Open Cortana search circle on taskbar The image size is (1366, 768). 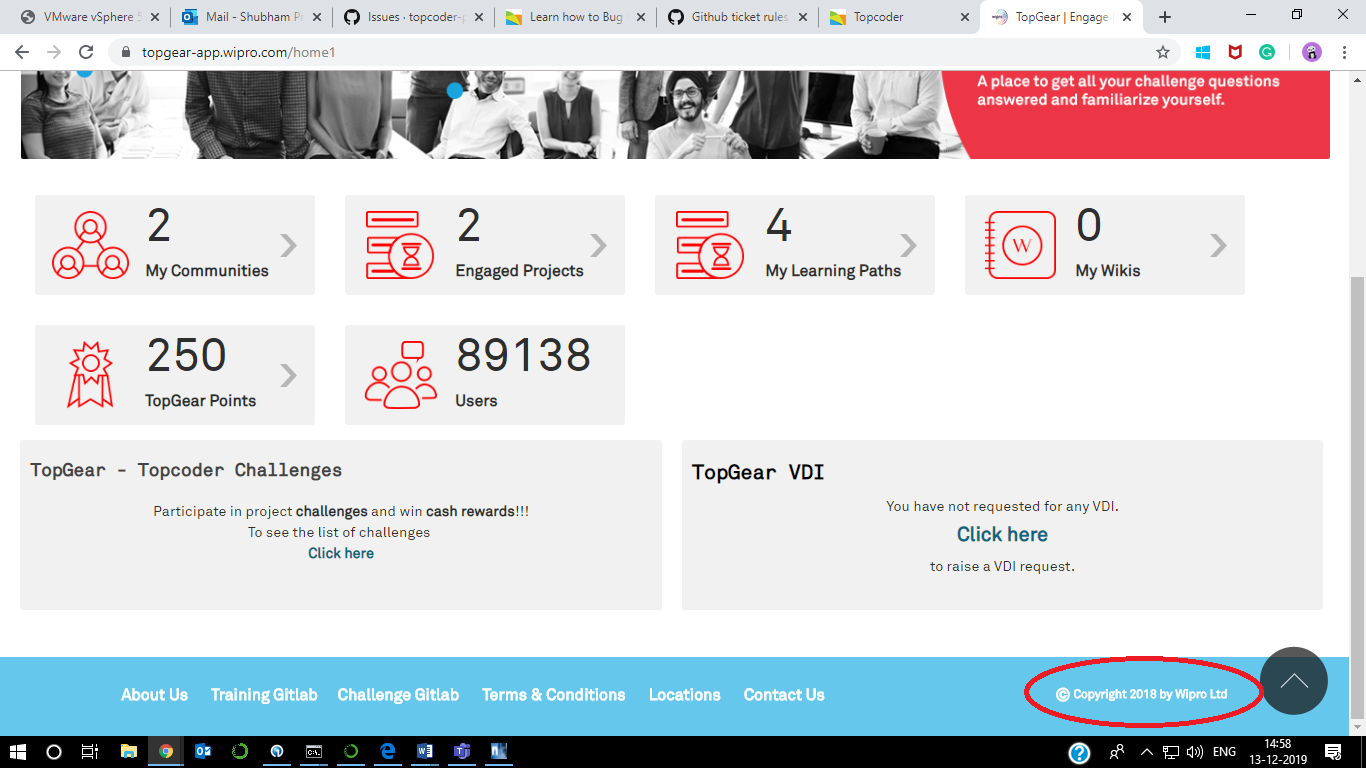pyautogui.click(x=54, y=751)
